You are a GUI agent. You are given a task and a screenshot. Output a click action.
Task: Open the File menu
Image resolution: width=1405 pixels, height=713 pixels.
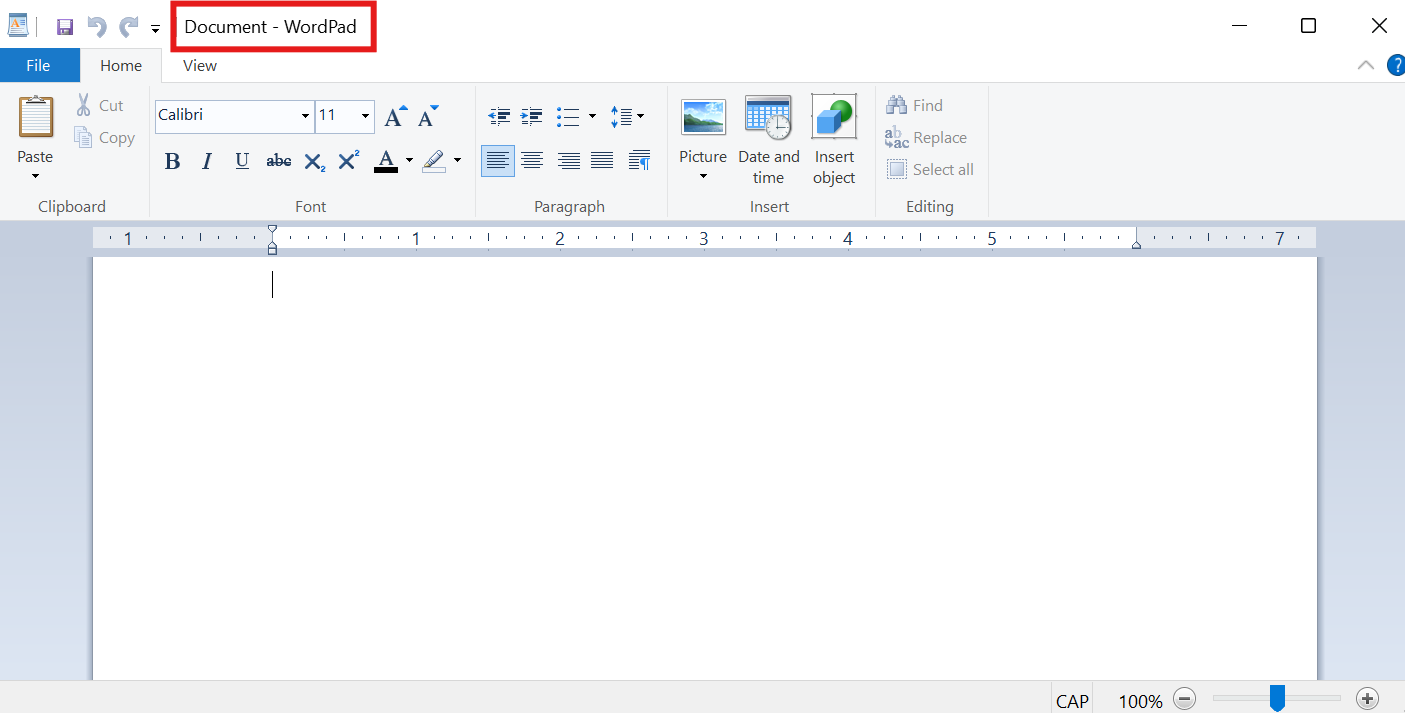(x=38, y=66)
